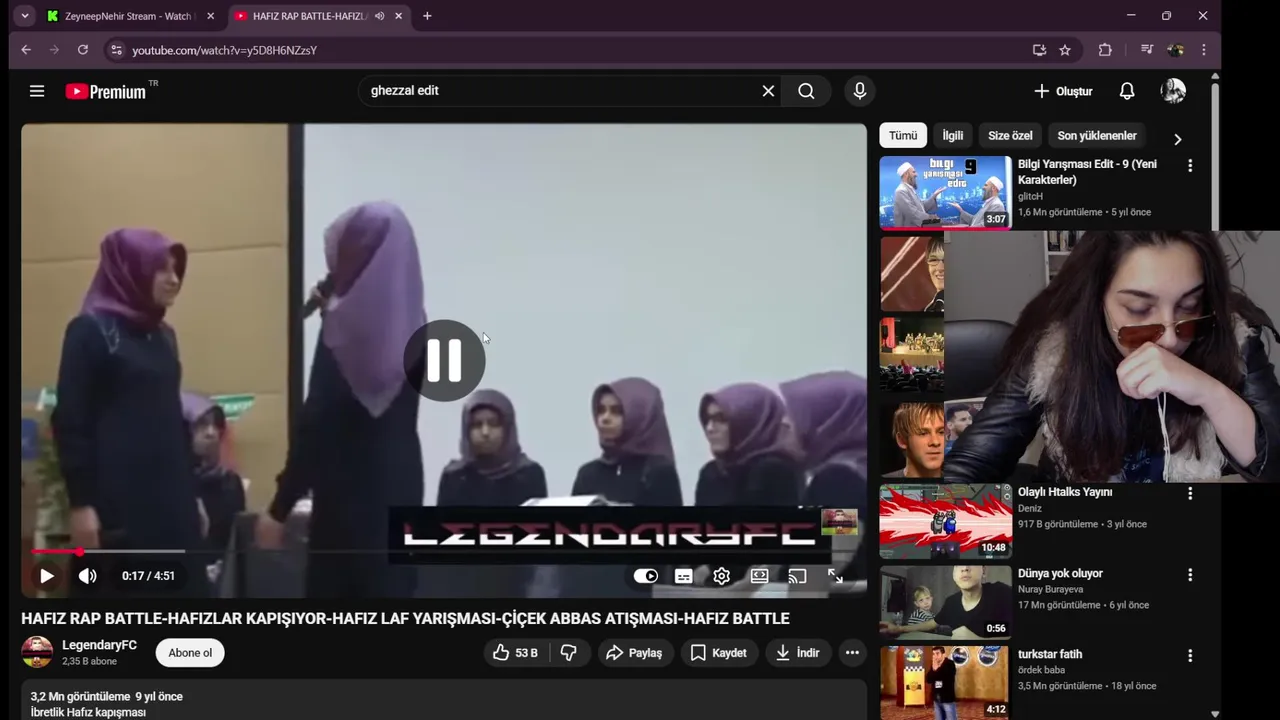Viewport: 1280px width, 720px height.
Task: Open media controls icon in toolbar
Action: tap(1147, 50)
